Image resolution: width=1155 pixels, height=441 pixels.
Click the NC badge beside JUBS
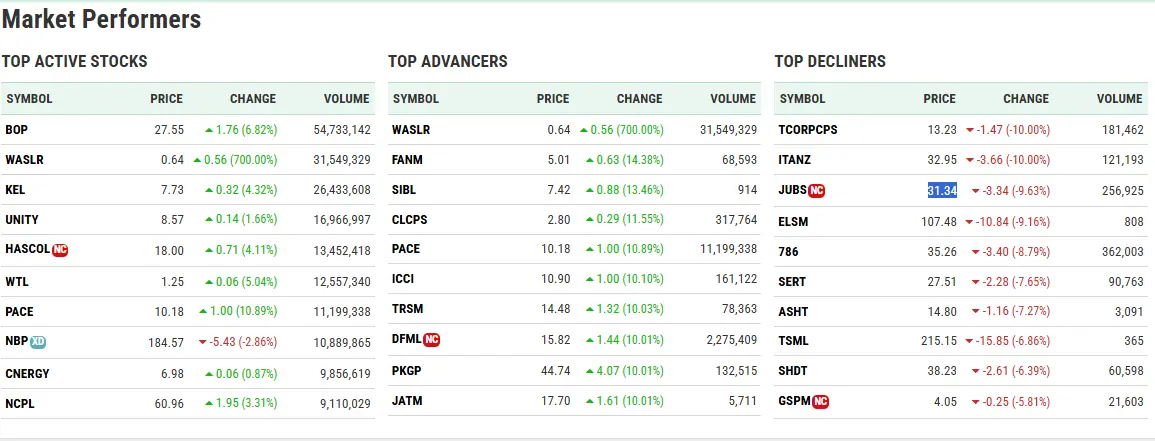click(x=817, y=190)
